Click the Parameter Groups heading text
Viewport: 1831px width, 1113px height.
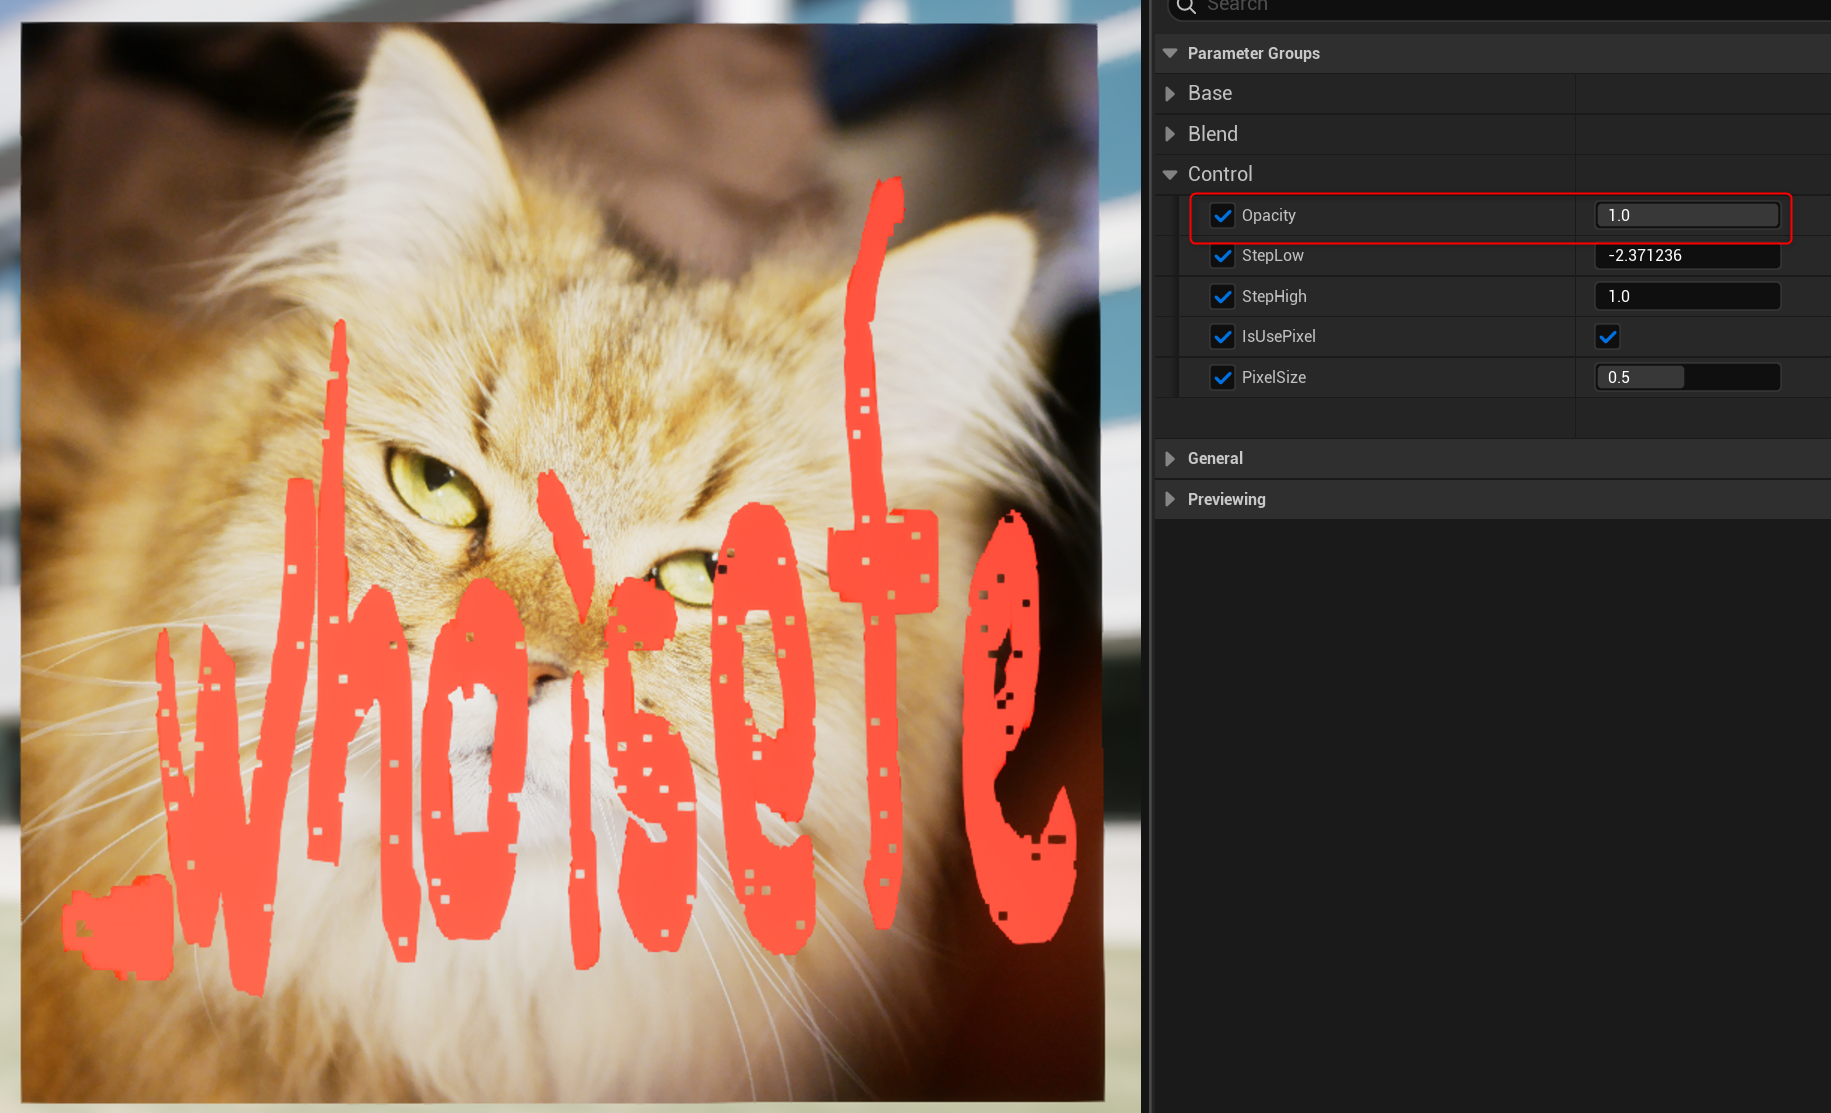1253,53
